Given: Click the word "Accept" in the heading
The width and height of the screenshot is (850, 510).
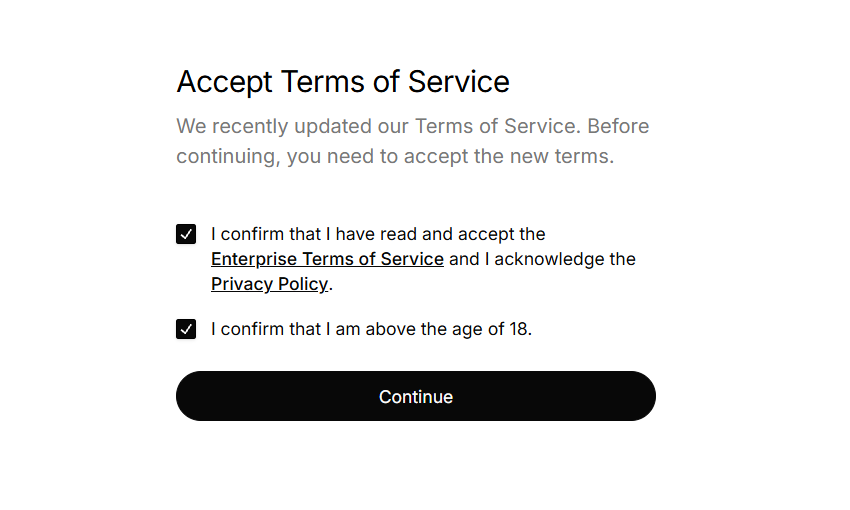Looking at the screenshot, I should pos(224,83).
